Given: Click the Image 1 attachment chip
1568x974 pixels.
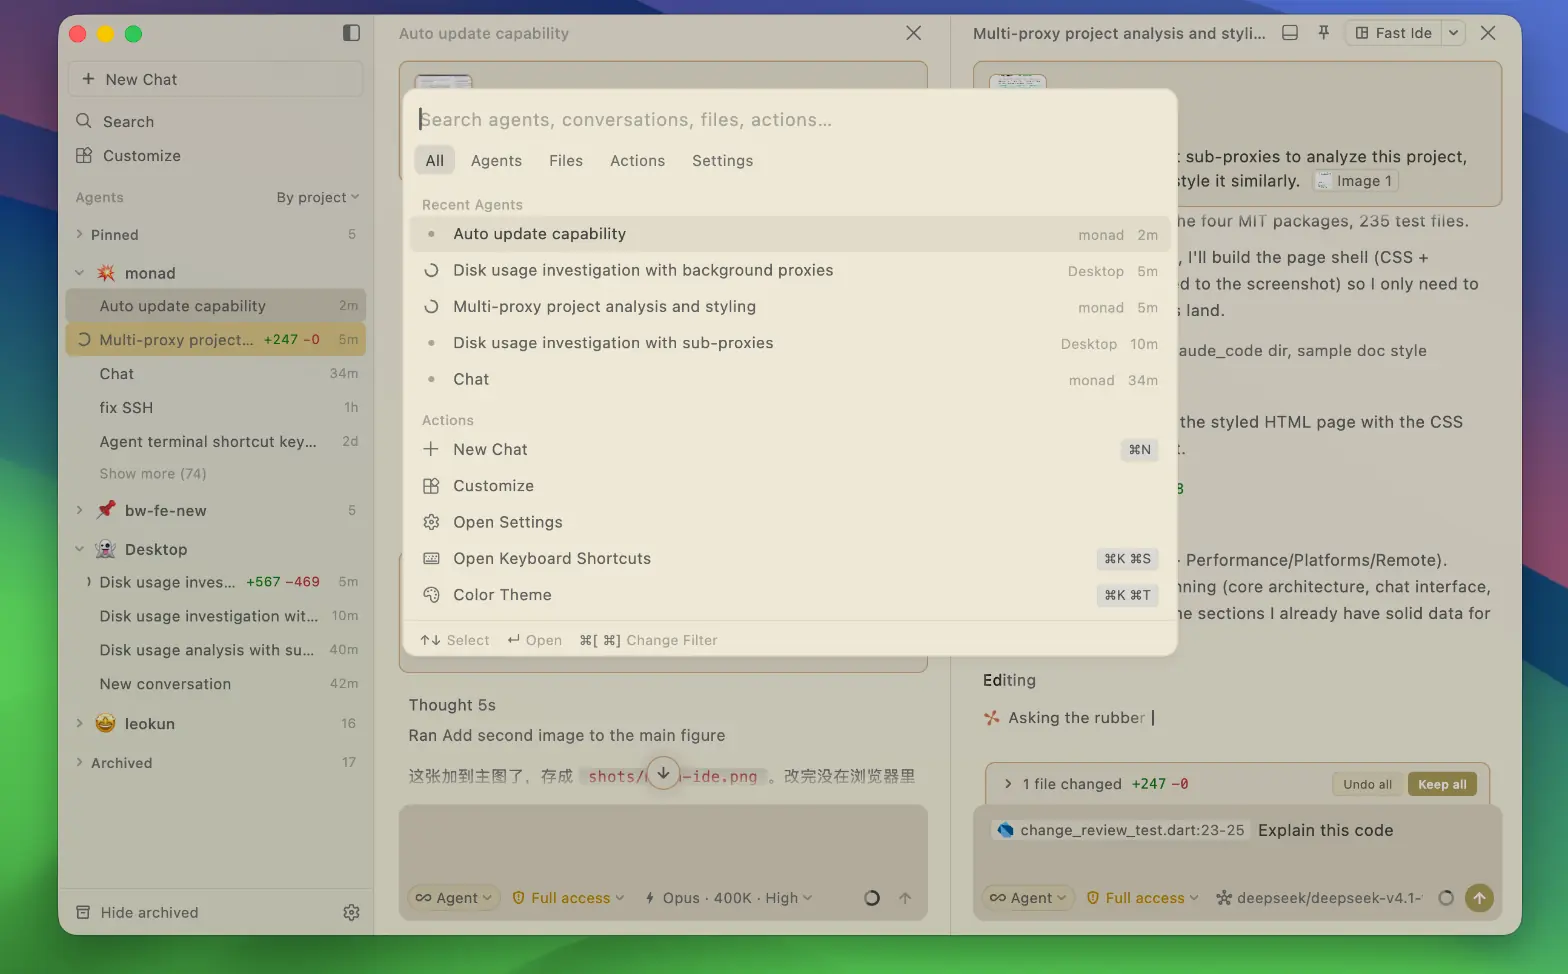Looking at the screenshot, I should pos(1356,181).
